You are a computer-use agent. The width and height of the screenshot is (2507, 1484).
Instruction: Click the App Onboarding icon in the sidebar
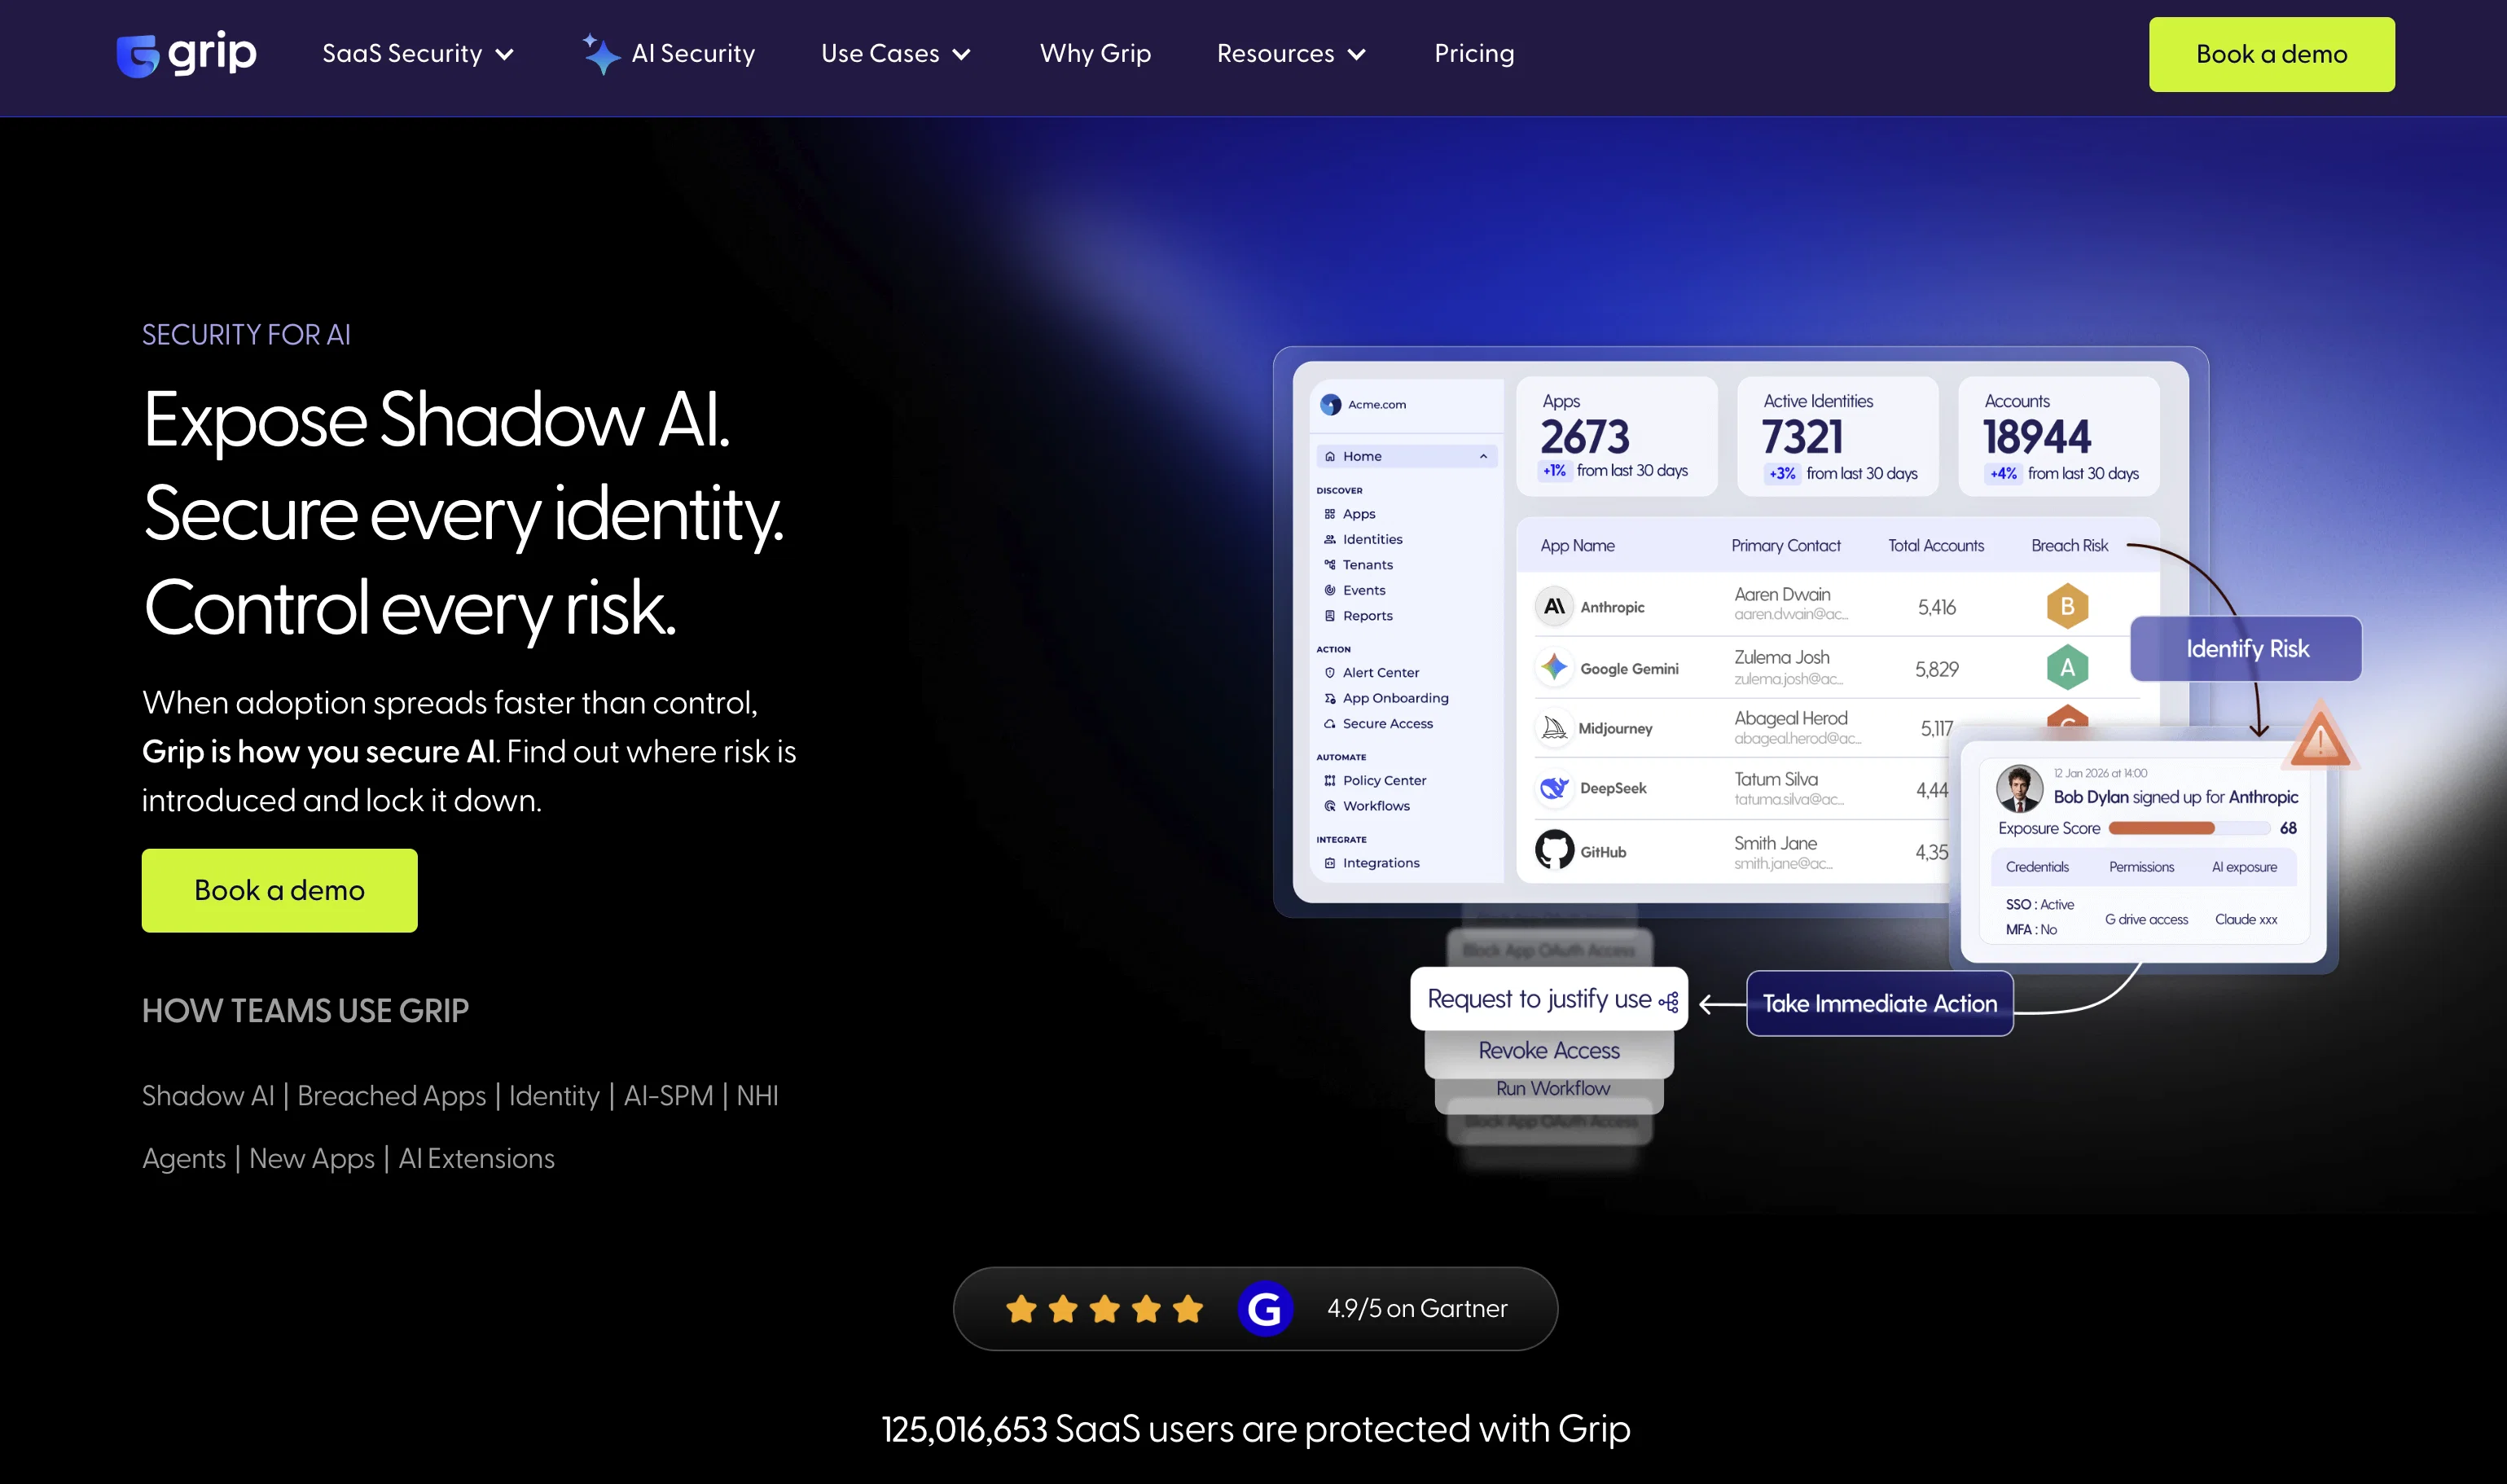[1330, 699]
